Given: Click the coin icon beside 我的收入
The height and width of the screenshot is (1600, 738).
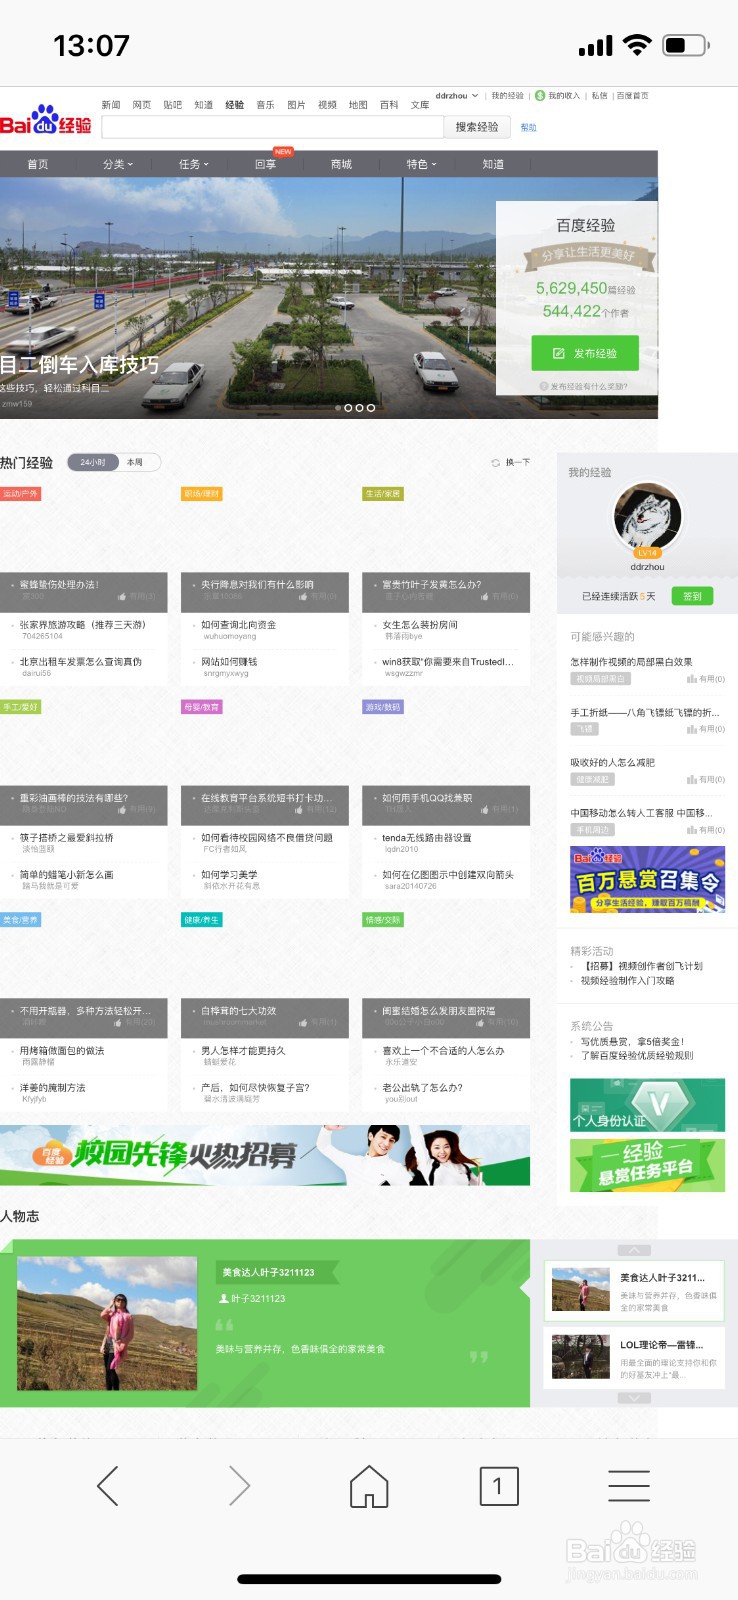Looking at the screenshot, I should pyautogui.click(x=540, y=96).
